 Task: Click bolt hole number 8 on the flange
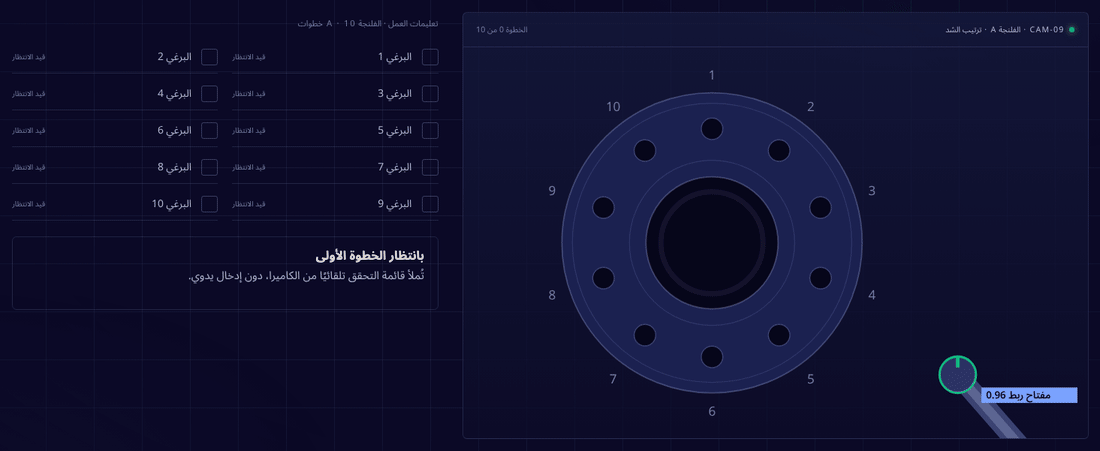click(x=603, y=278)
